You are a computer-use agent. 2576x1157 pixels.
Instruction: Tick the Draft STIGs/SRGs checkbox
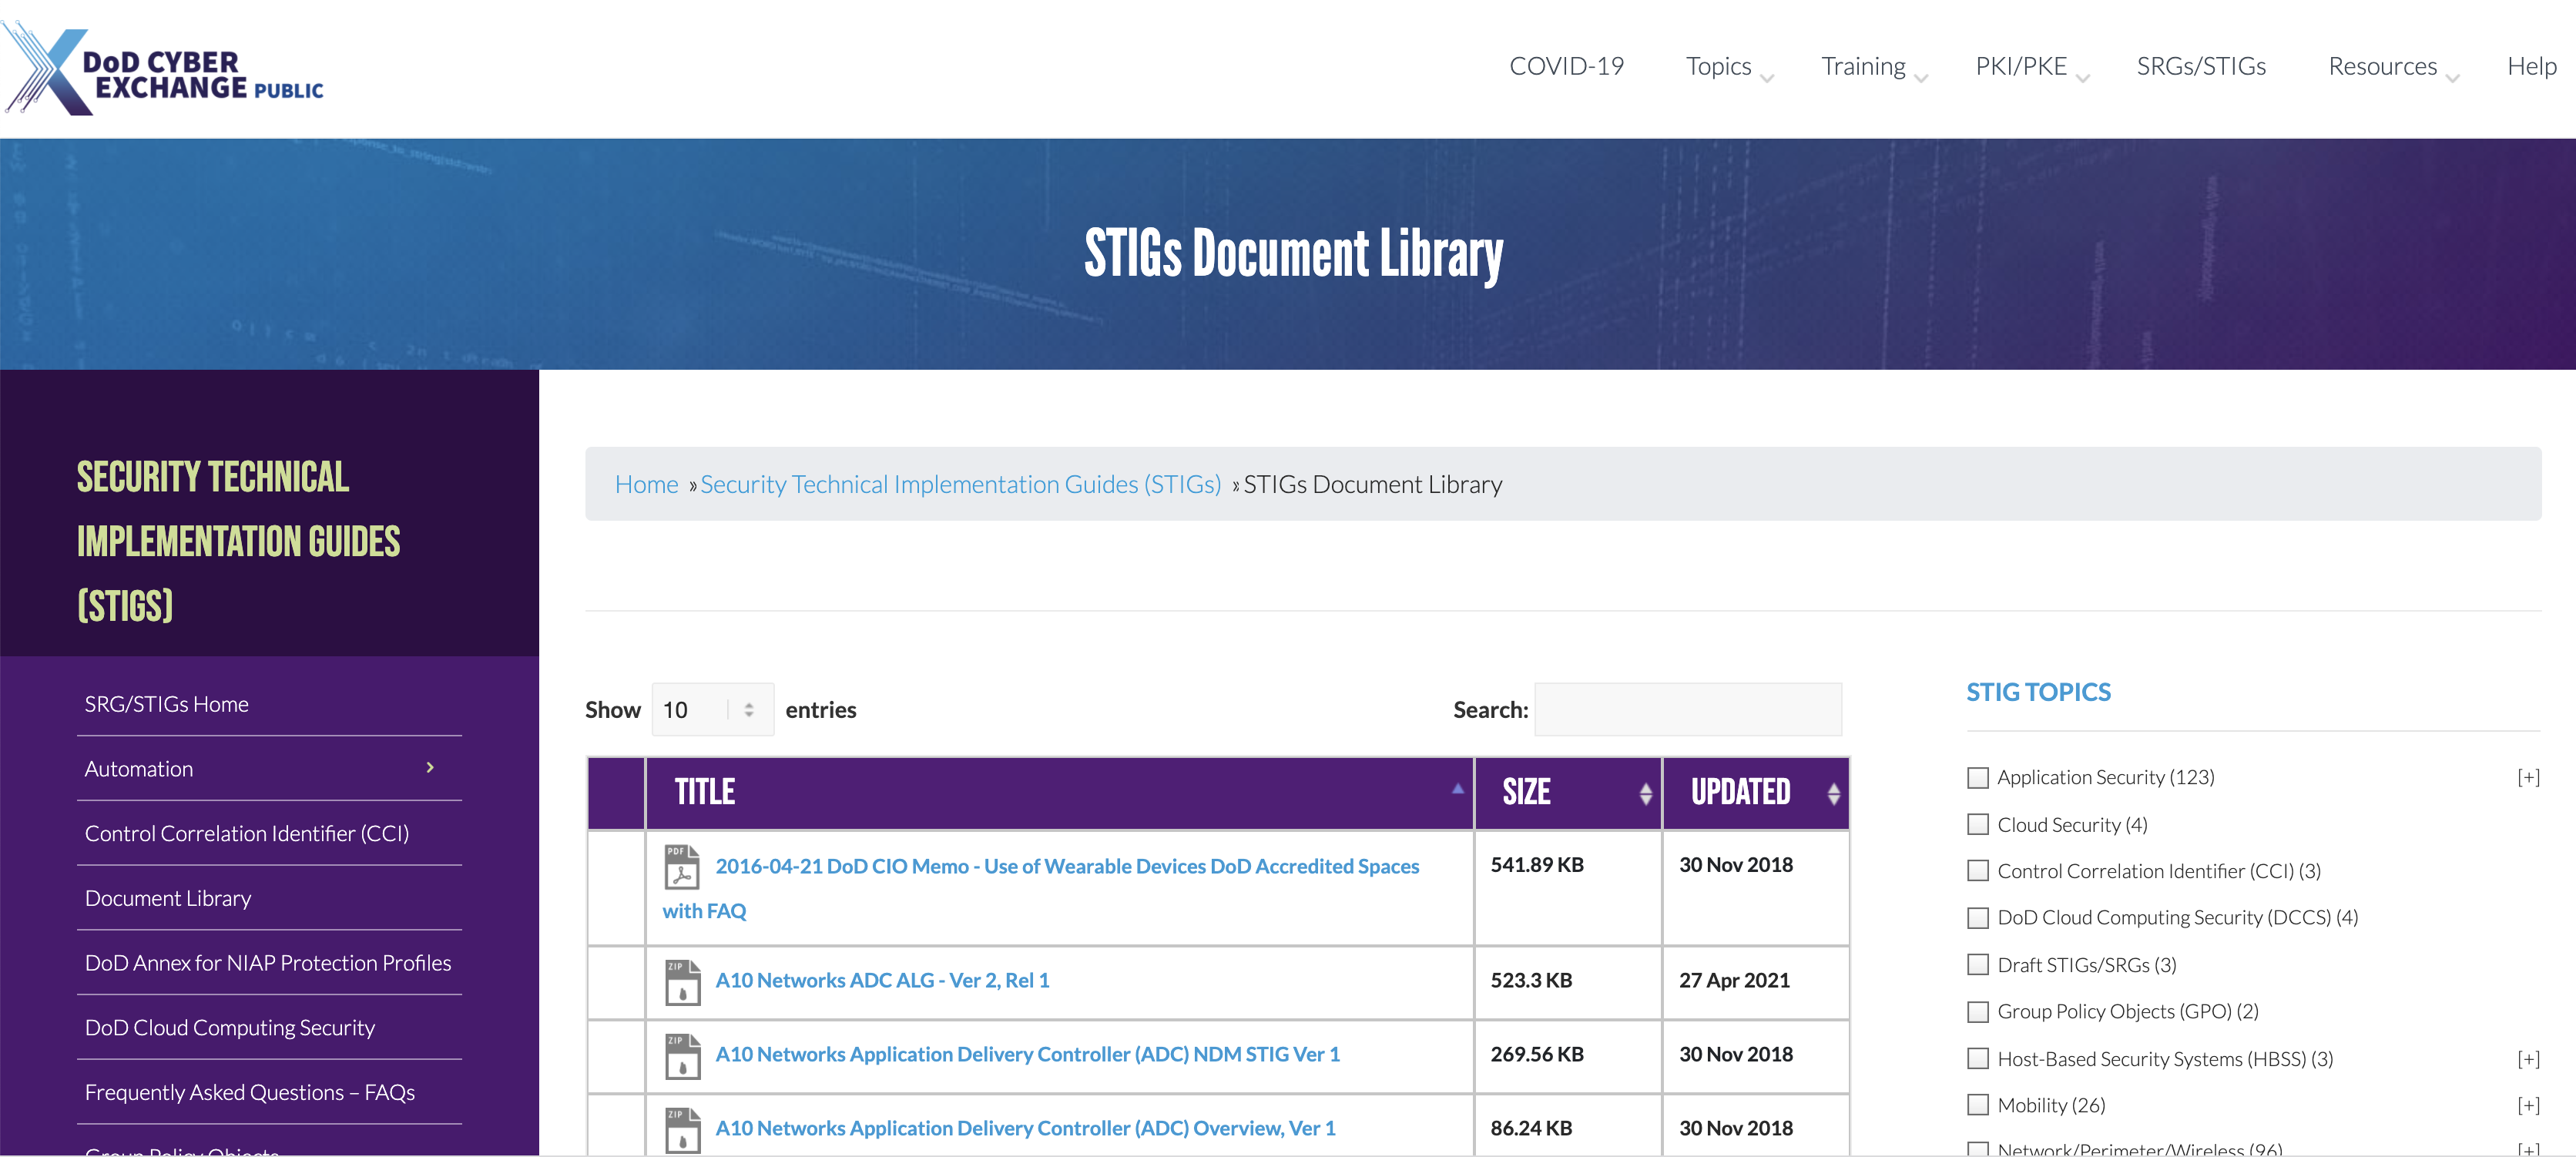pos(1977,965)
